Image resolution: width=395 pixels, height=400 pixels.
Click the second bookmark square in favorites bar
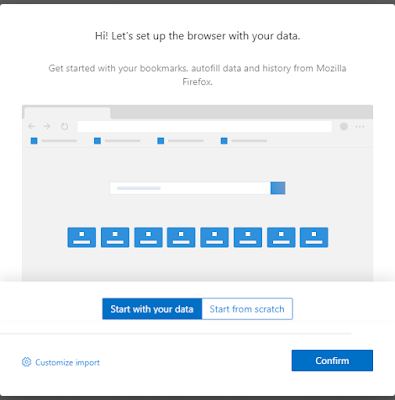(x=97, y=141)
